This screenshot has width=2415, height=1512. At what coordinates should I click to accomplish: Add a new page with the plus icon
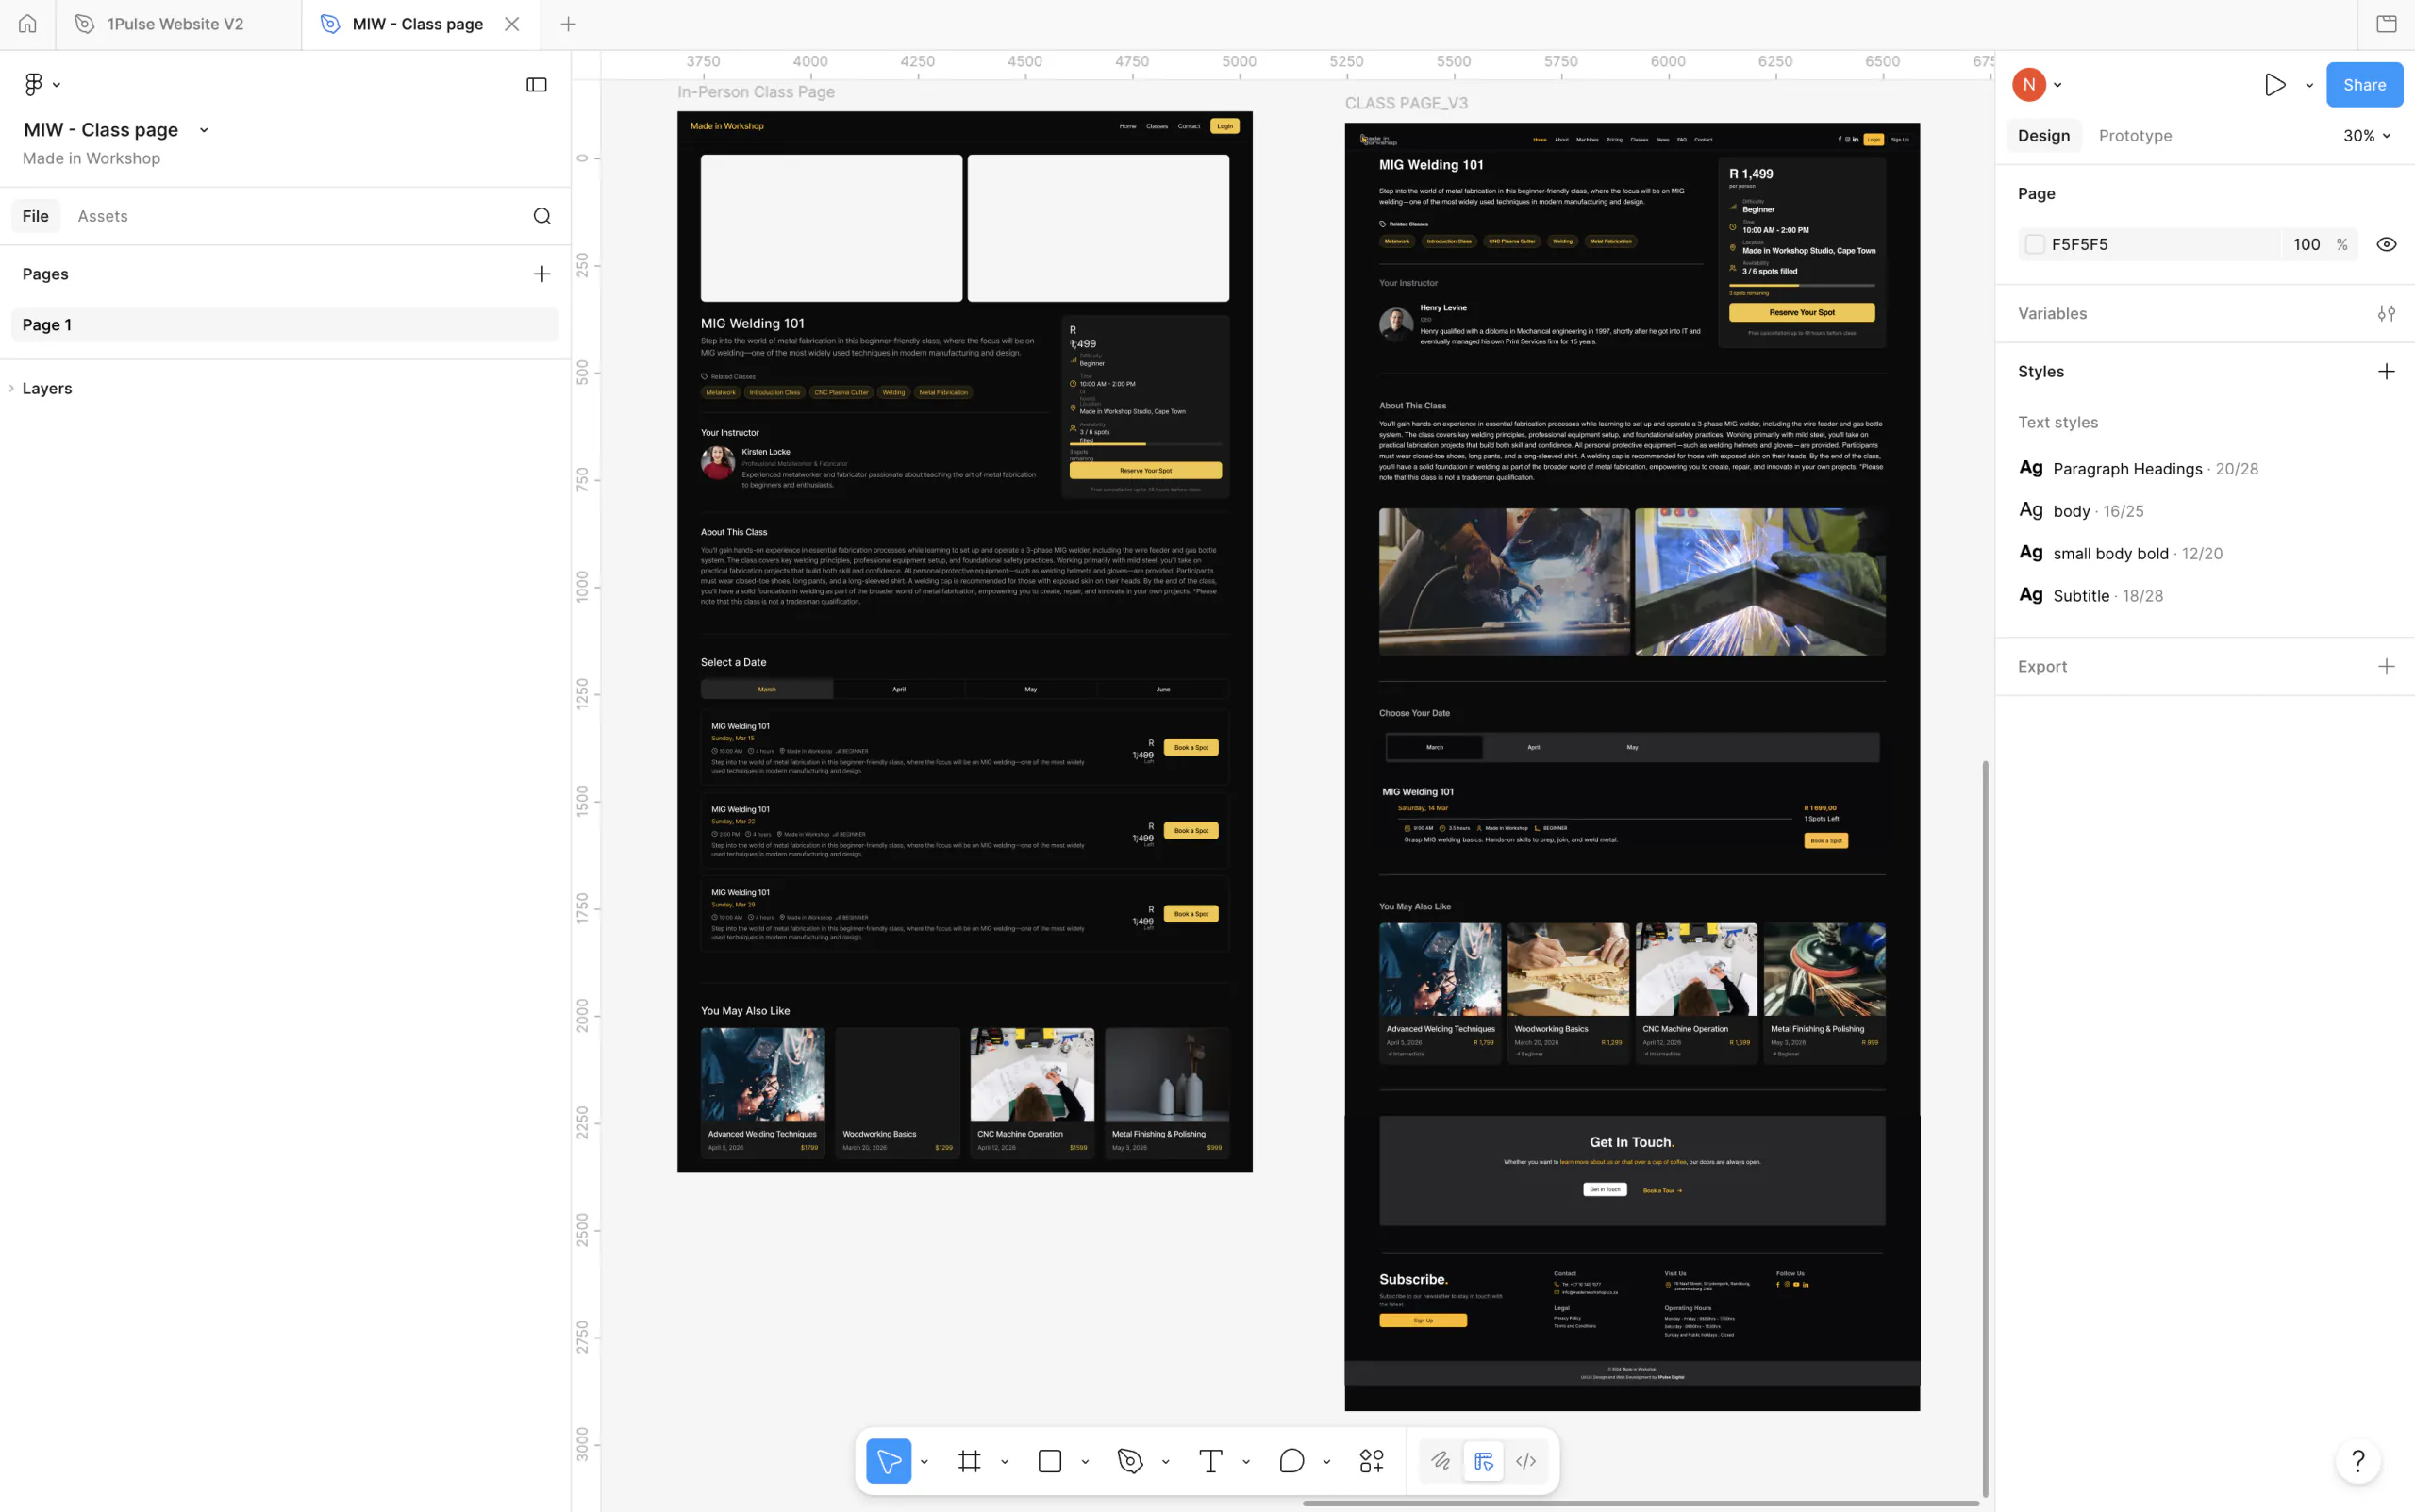click(542, 274)
